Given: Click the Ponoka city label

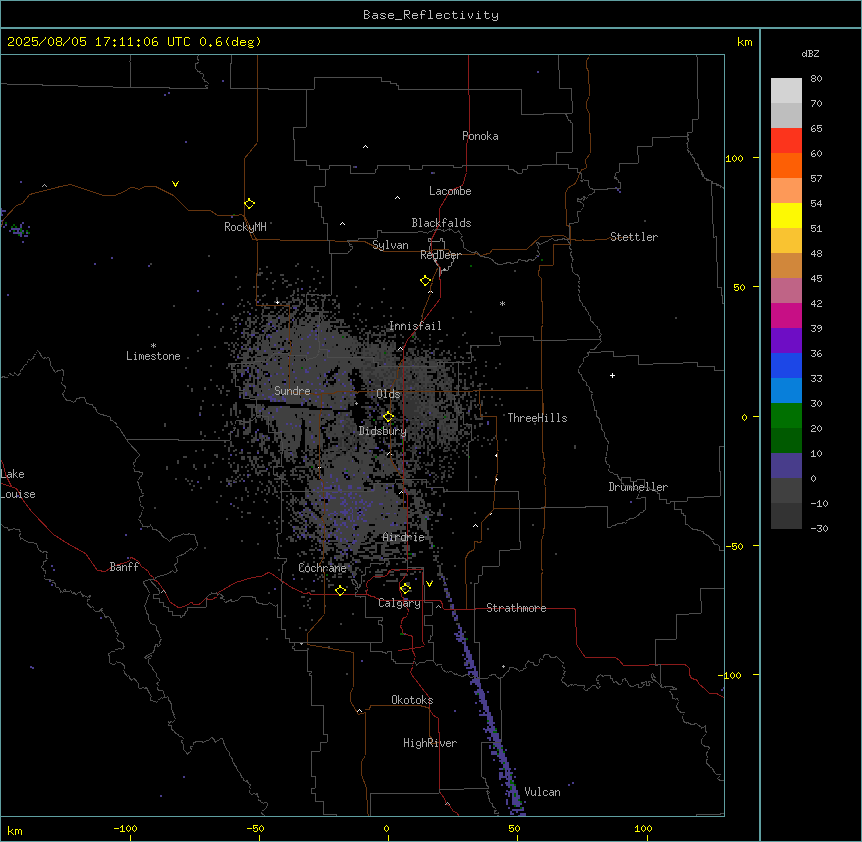Looking at the screenshot, I should coord(480,136).
